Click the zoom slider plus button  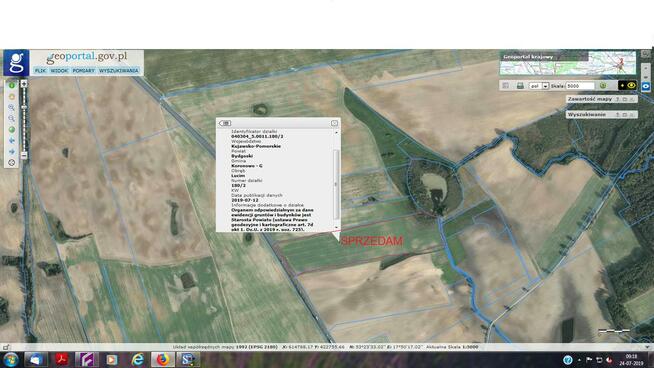tap(24, 84)
